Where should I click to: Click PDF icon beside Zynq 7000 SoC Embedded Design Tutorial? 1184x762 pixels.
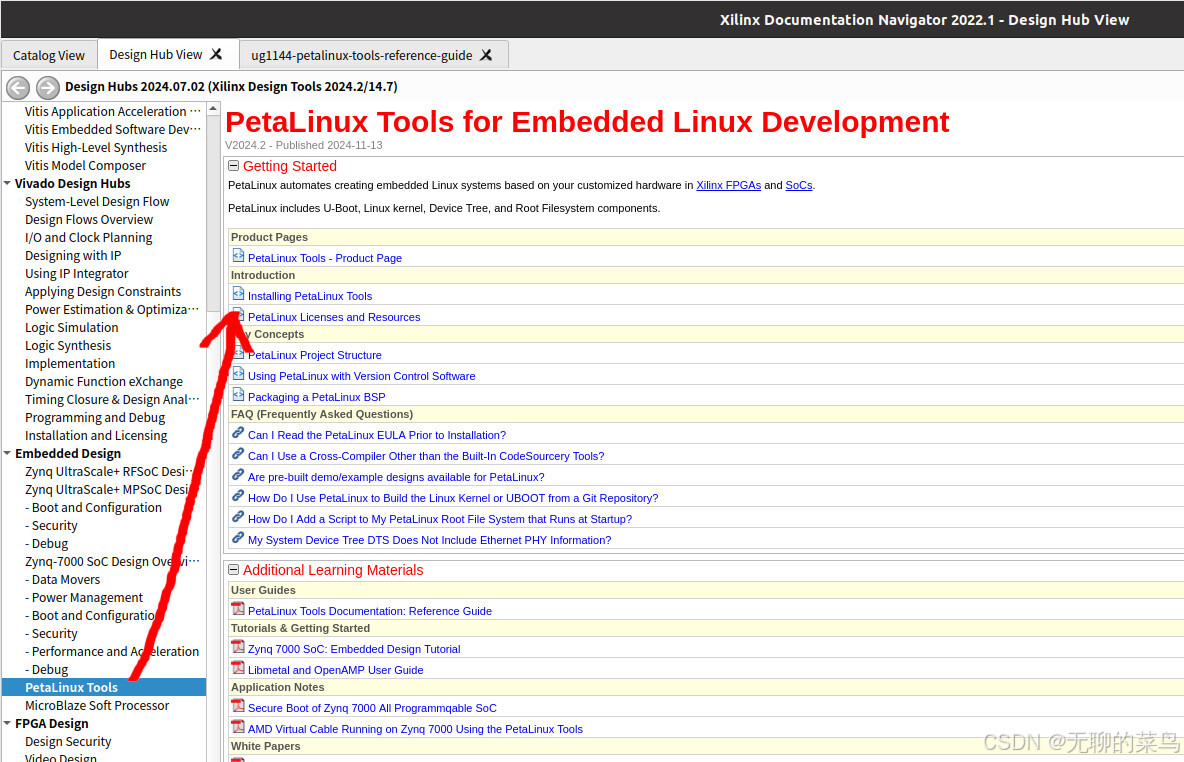coord(238,646)
